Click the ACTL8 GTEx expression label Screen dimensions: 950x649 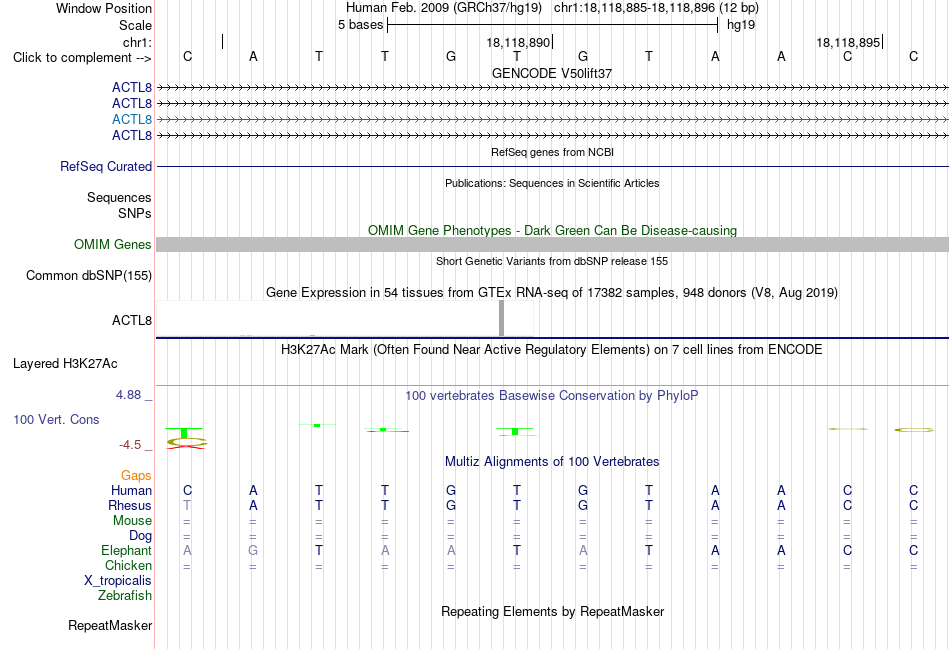point(131,321)
